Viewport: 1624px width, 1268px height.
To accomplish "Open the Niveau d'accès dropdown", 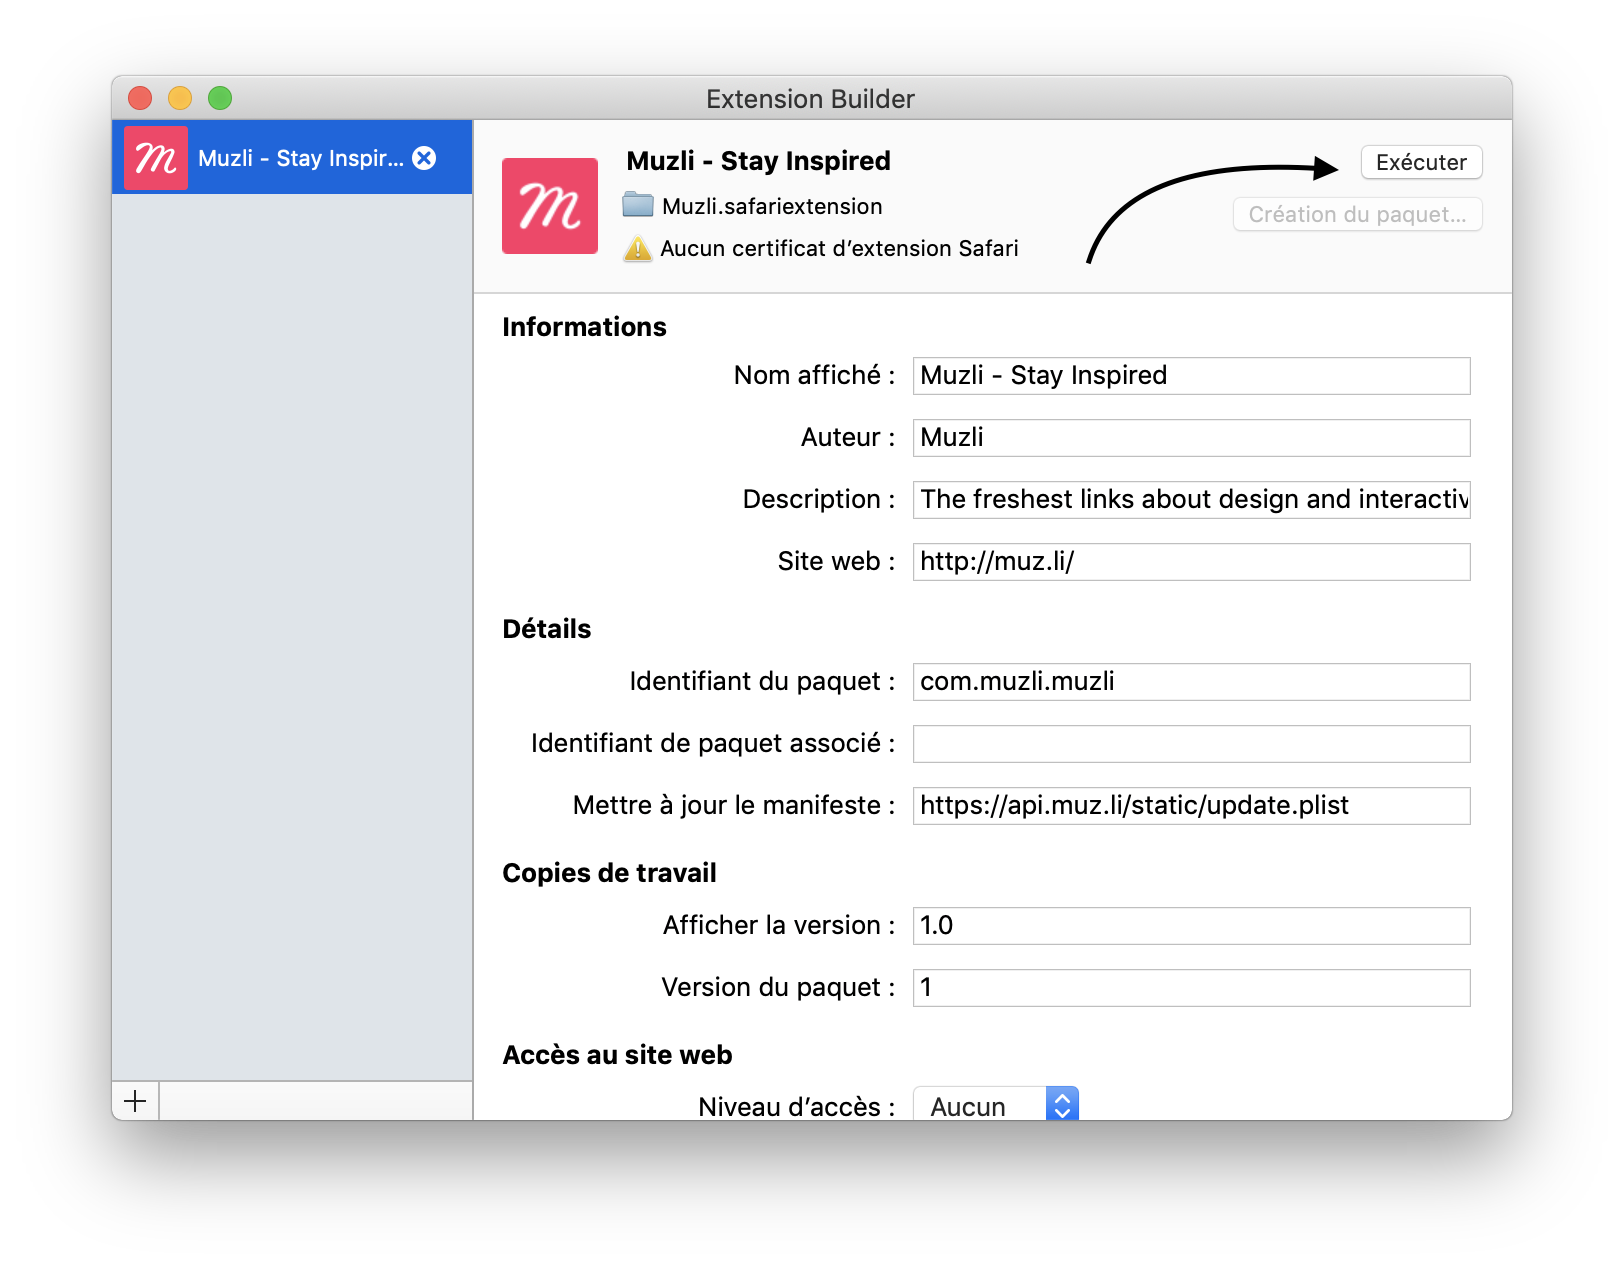I will pyautogui.click(x=996, y=1106).
